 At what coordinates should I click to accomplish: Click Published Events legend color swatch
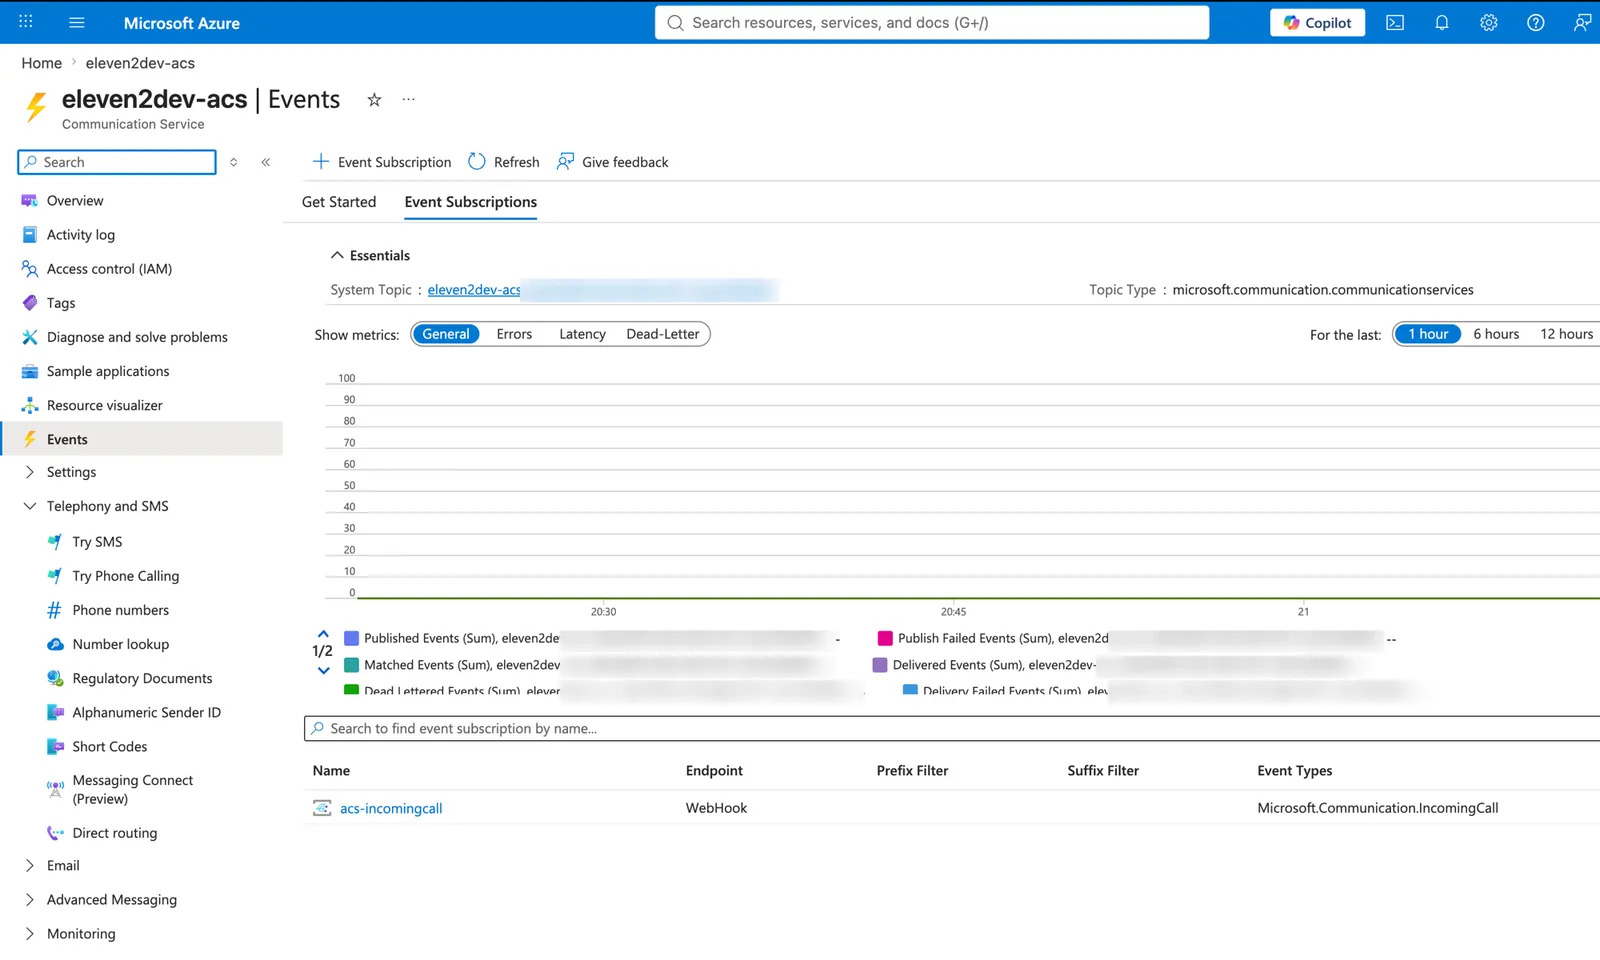click(x=351, y=638)
